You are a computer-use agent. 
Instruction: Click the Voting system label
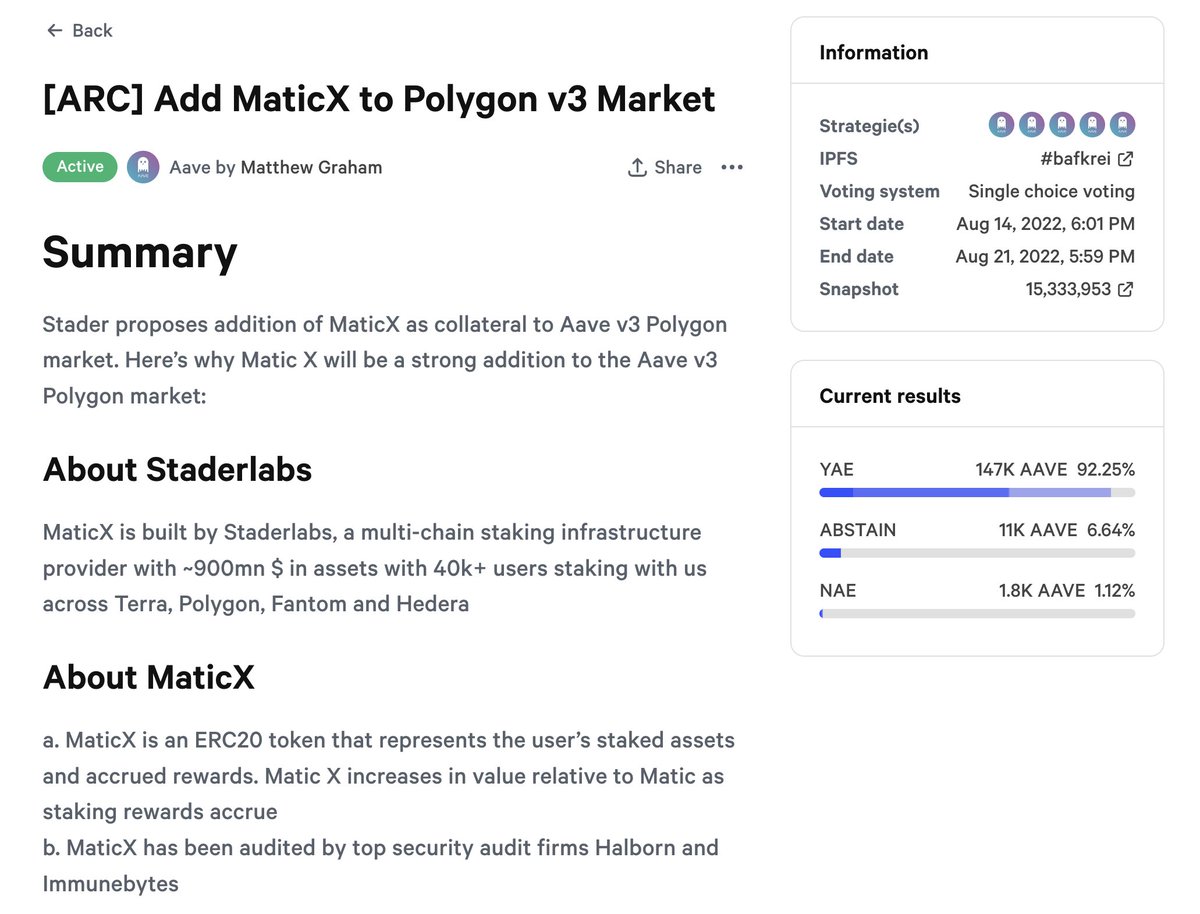tap(879, 191)
